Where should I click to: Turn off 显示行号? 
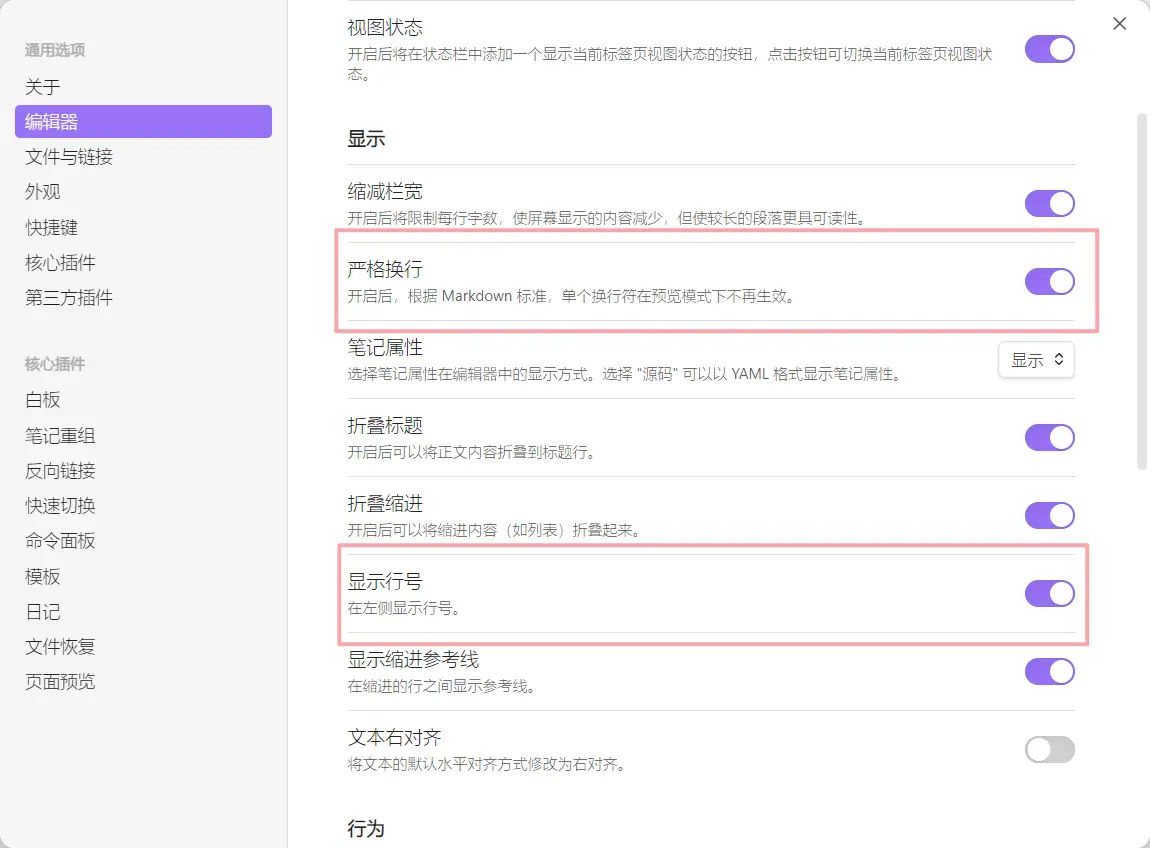(x=1049, y=593)
